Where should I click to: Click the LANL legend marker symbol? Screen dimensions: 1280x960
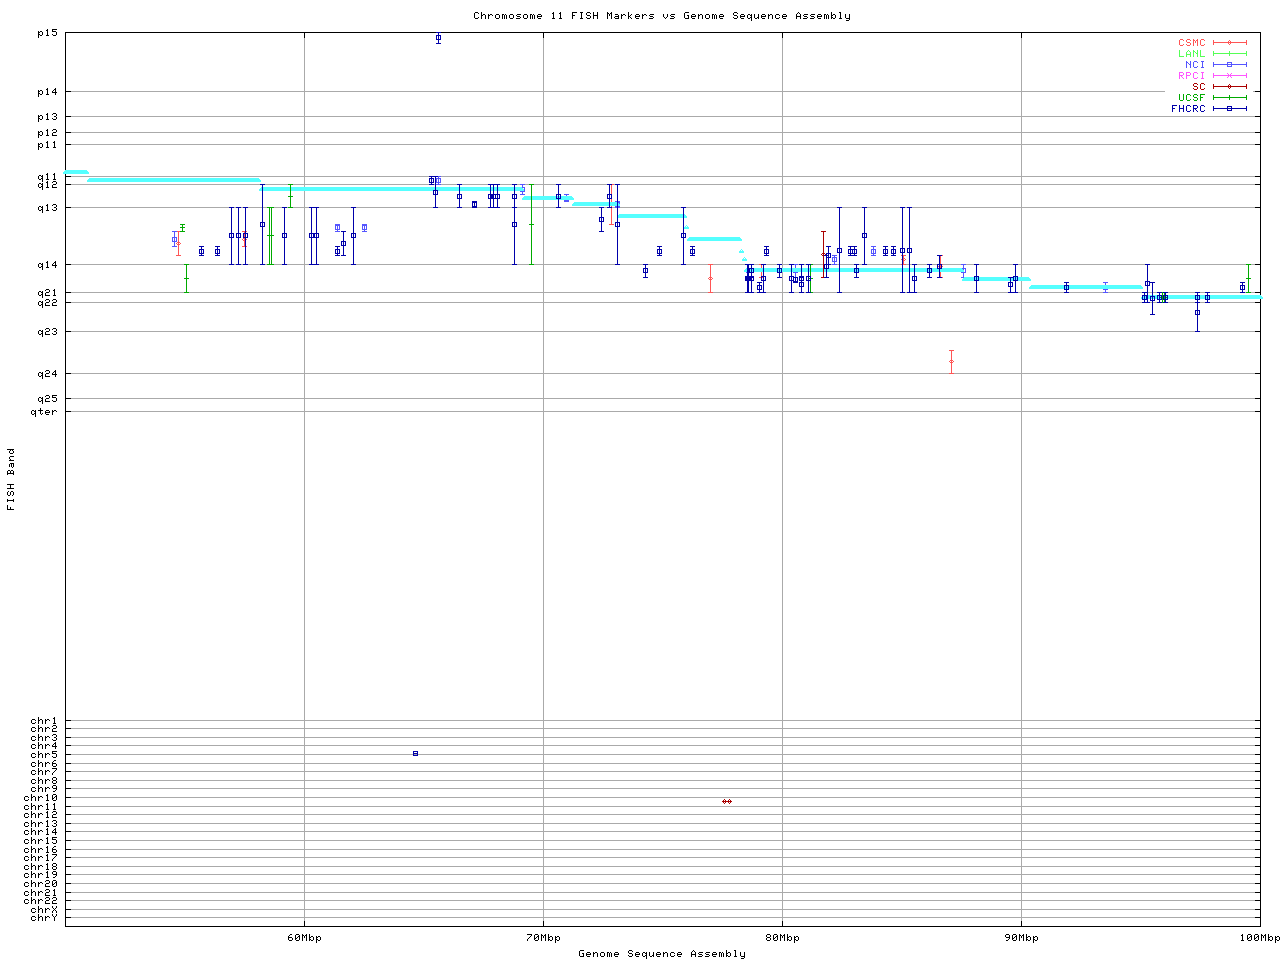1229,54
